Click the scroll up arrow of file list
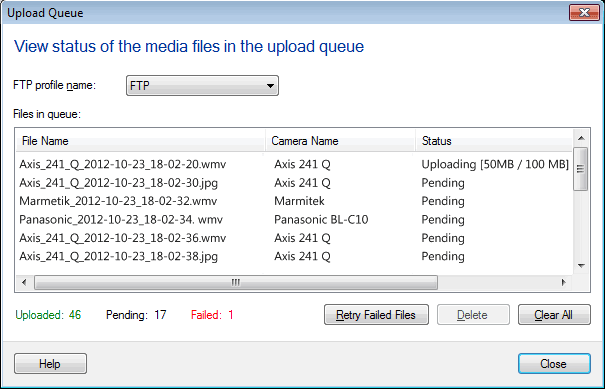This screenshot has width=606, height=391. [581, 138]
